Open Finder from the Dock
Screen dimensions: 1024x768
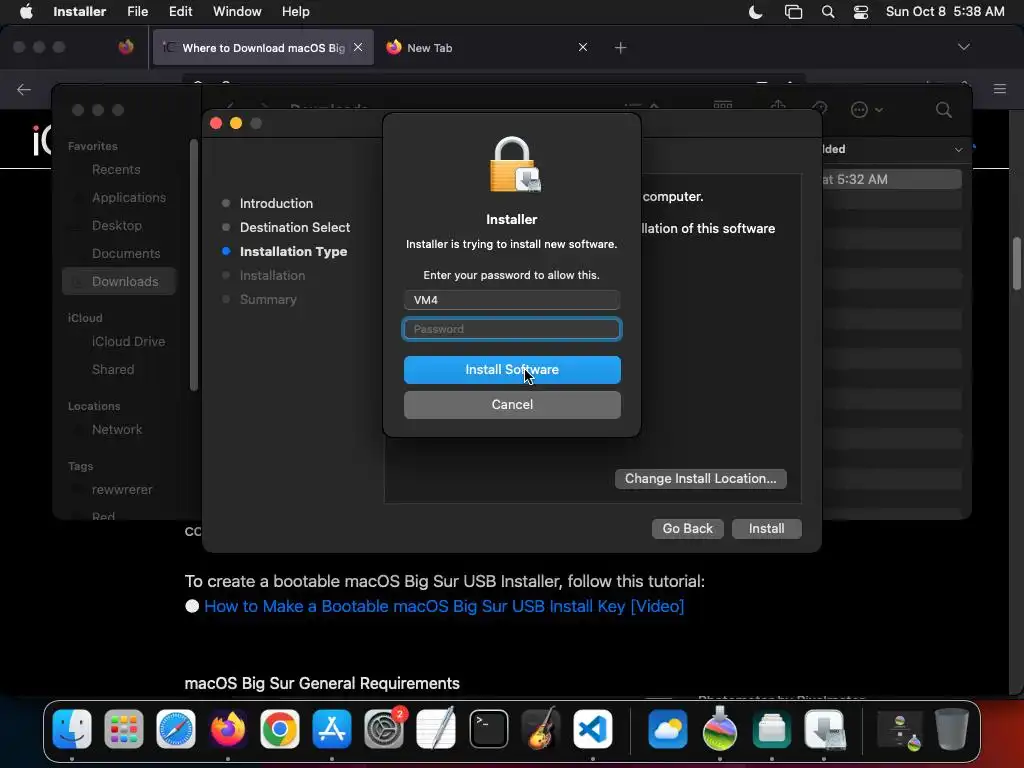72,729
